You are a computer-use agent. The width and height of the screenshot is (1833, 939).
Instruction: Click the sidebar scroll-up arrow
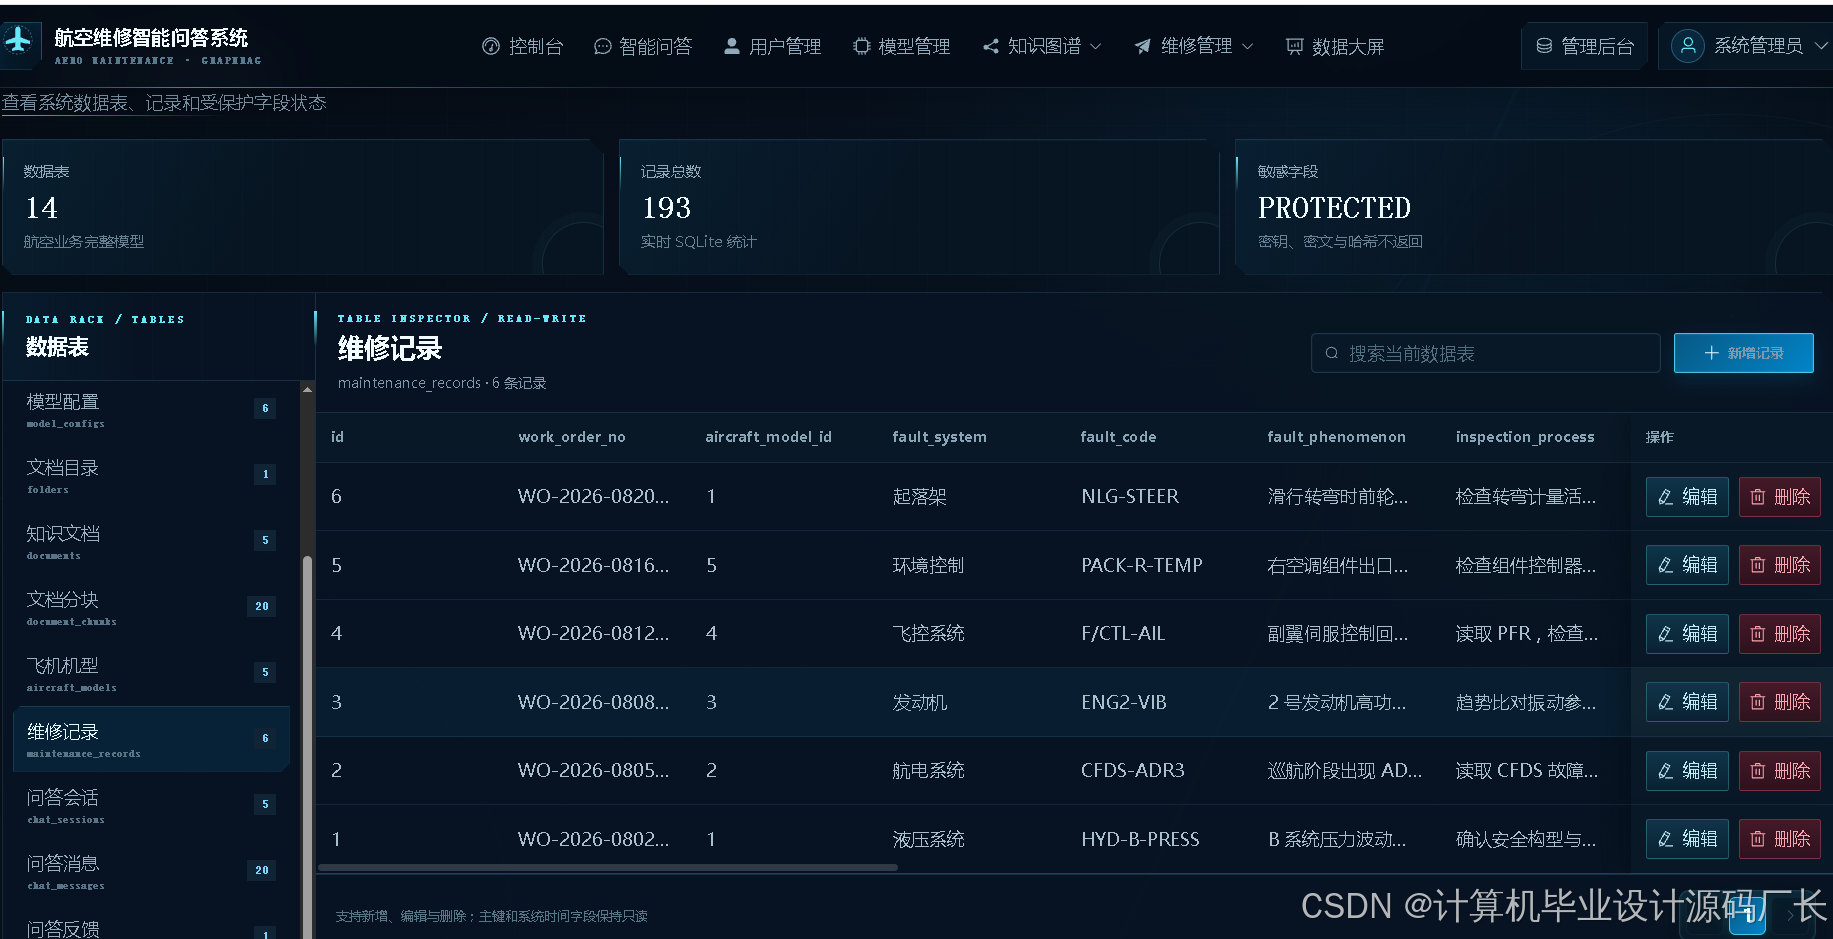[307, 389]
